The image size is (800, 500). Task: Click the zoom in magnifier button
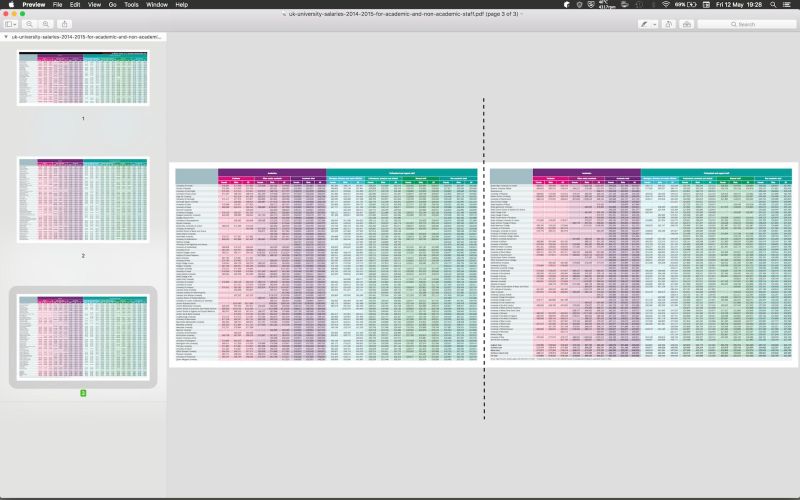click(45, 24)
